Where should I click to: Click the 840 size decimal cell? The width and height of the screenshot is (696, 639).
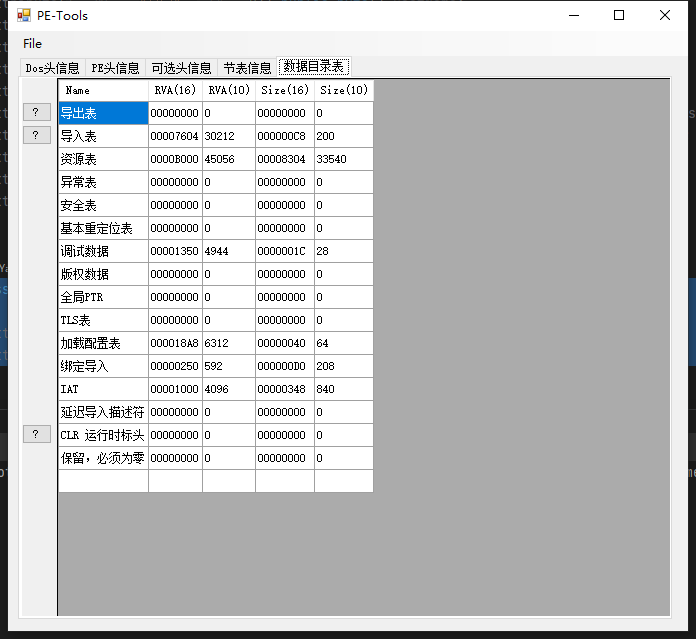[x=344, y=389]
